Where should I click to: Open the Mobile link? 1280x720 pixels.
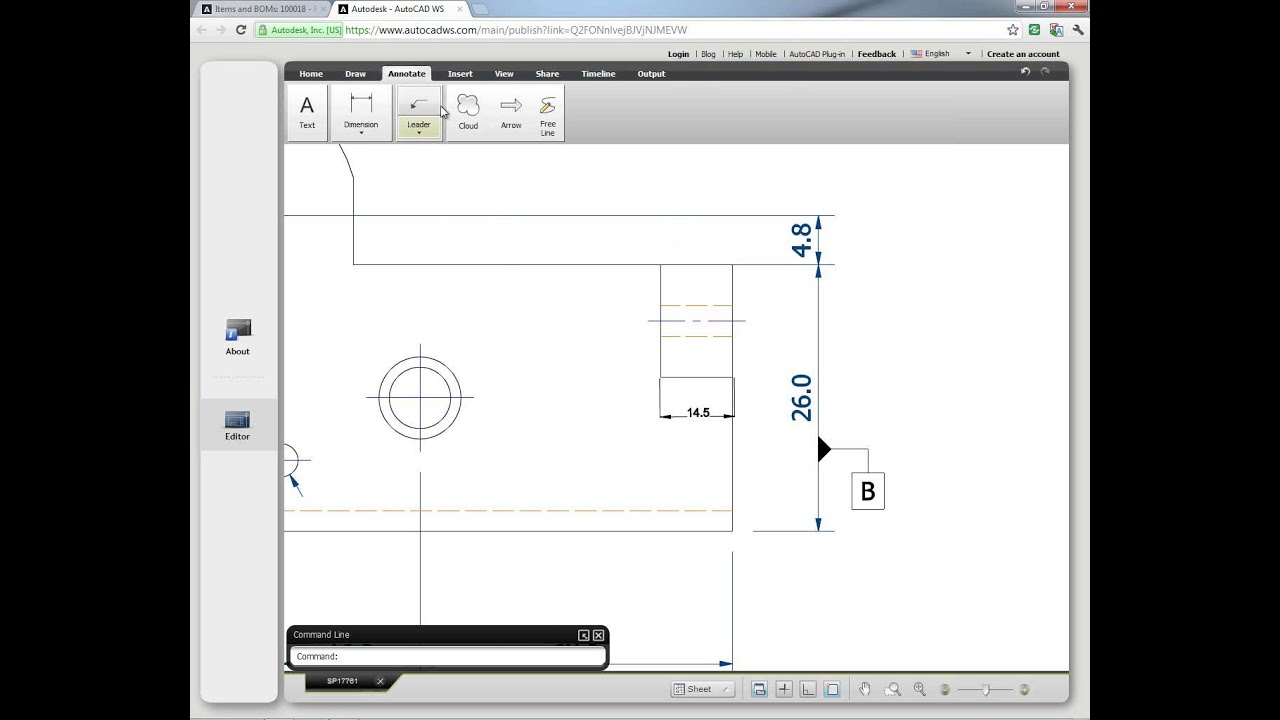click(766, 54)
